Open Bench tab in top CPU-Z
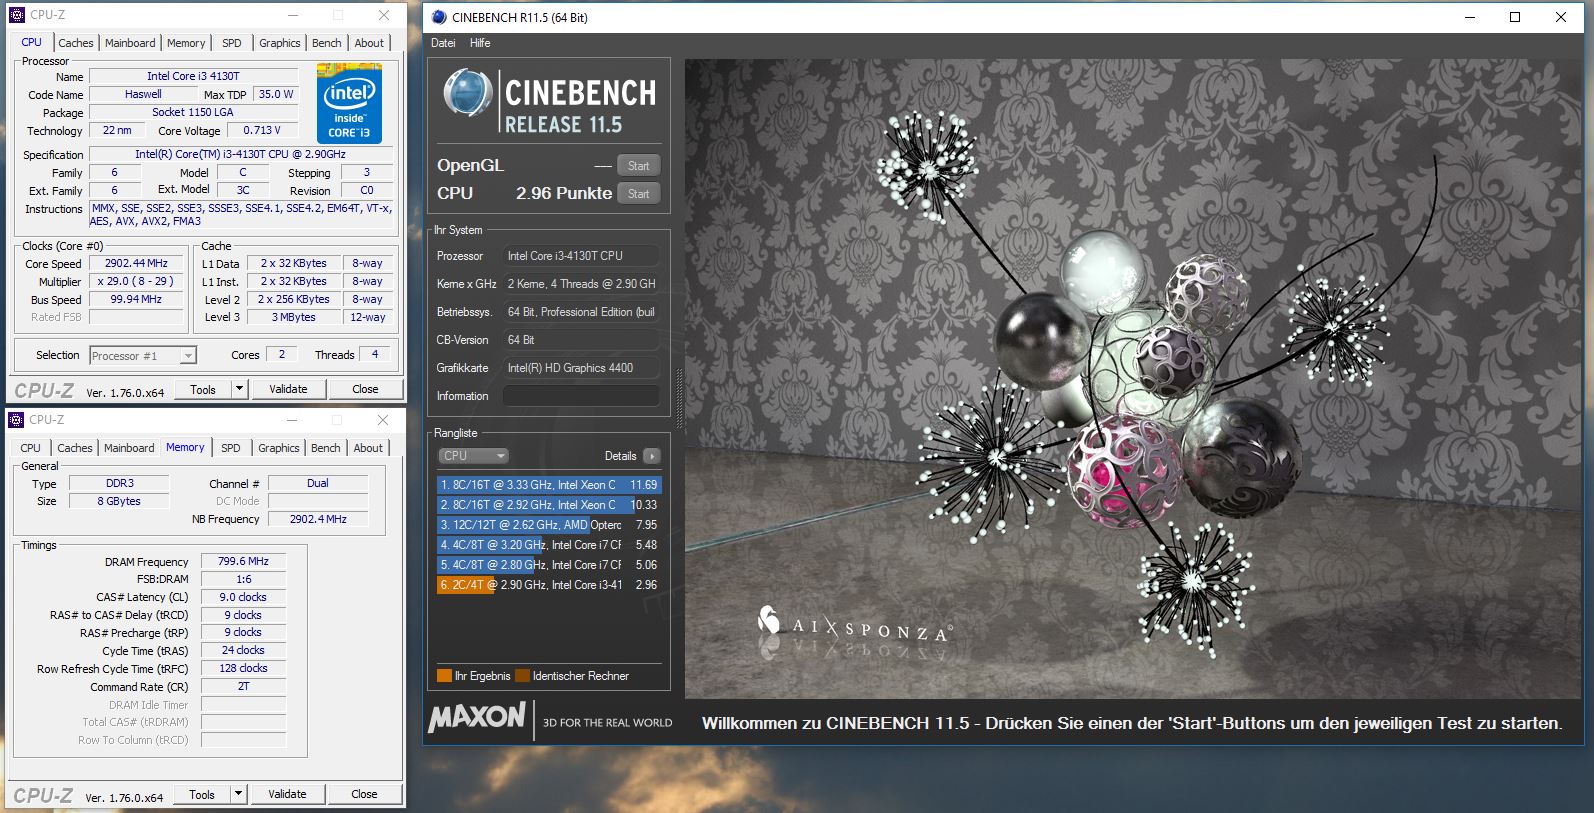1594x813 pixels. [x=326, y=43]
